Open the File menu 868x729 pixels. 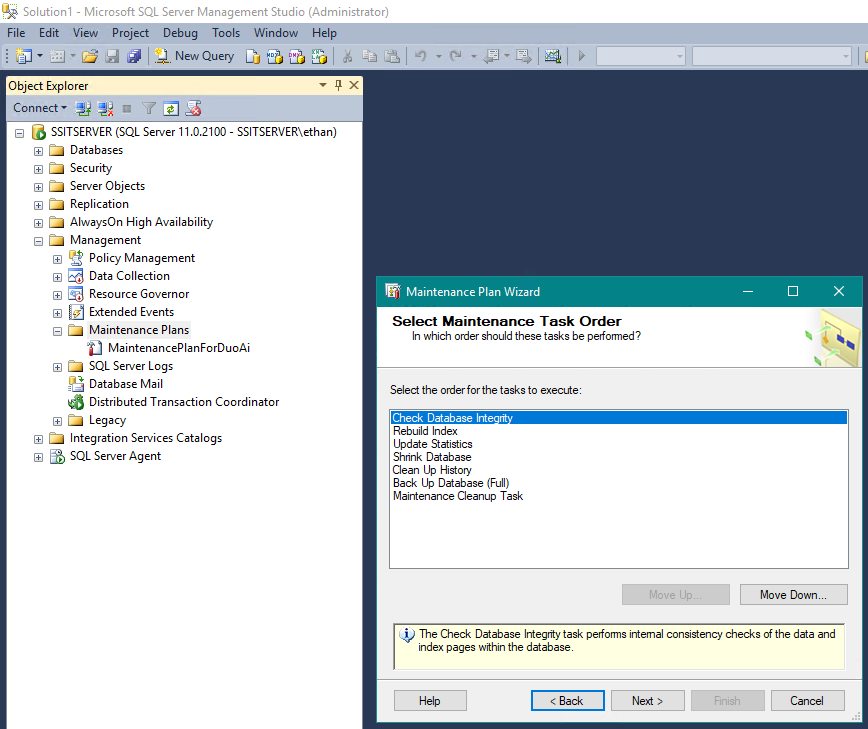coord(16,33)
